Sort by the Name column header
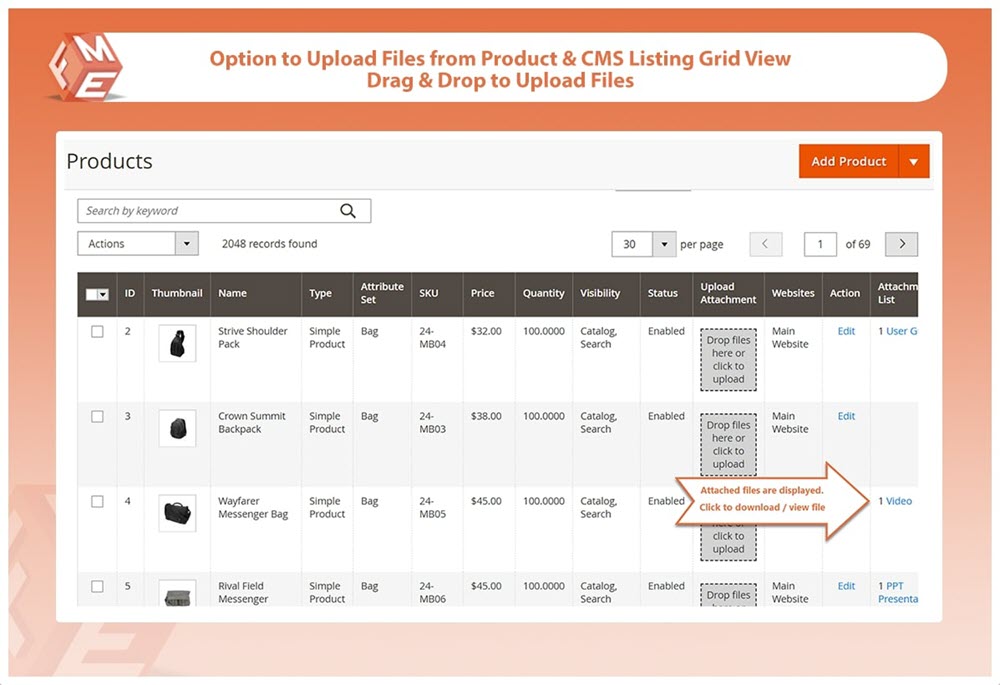 (x=232, y=293)
